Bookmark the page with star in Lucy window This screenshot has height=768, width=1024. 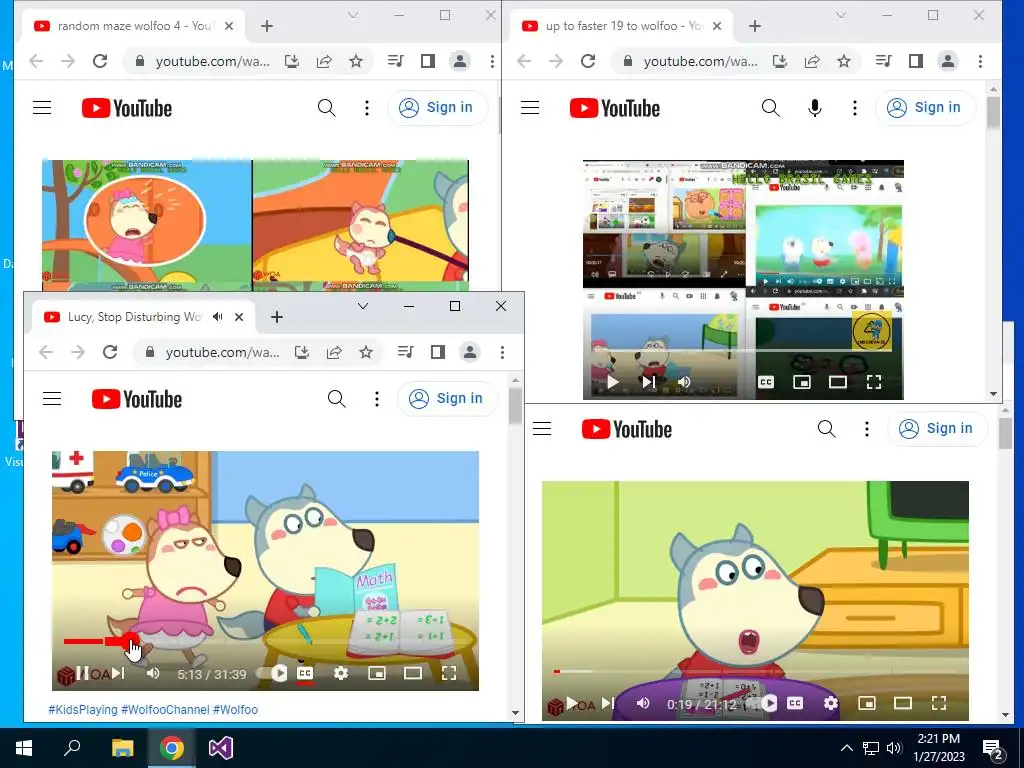click(x=366, y=352)
